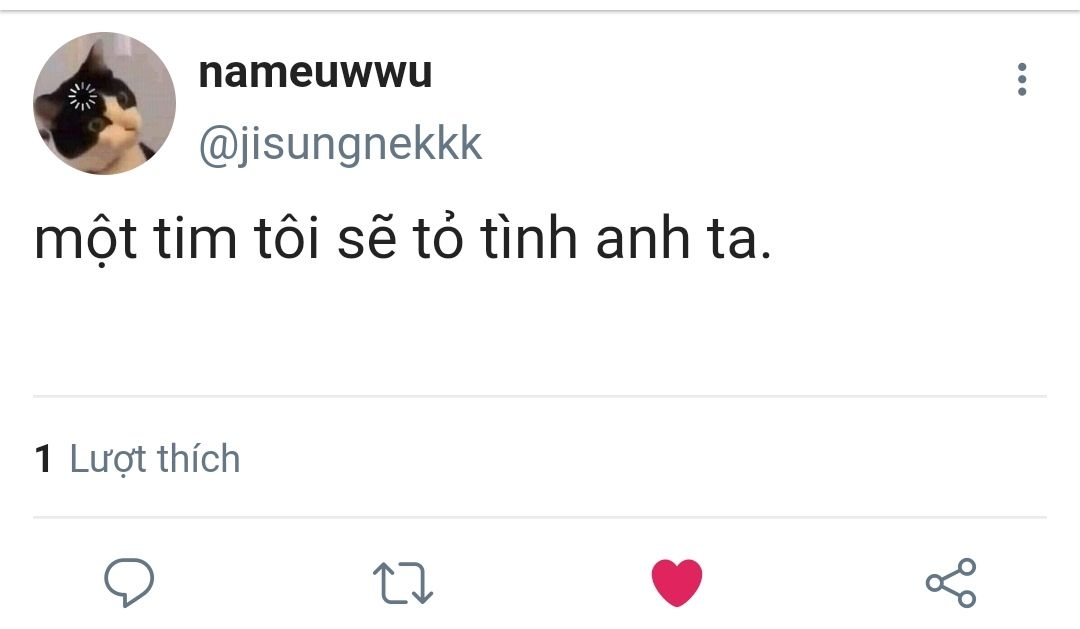View the '1 Lượt thích' likes list
1080x629 pixels.
coord(138,459)
